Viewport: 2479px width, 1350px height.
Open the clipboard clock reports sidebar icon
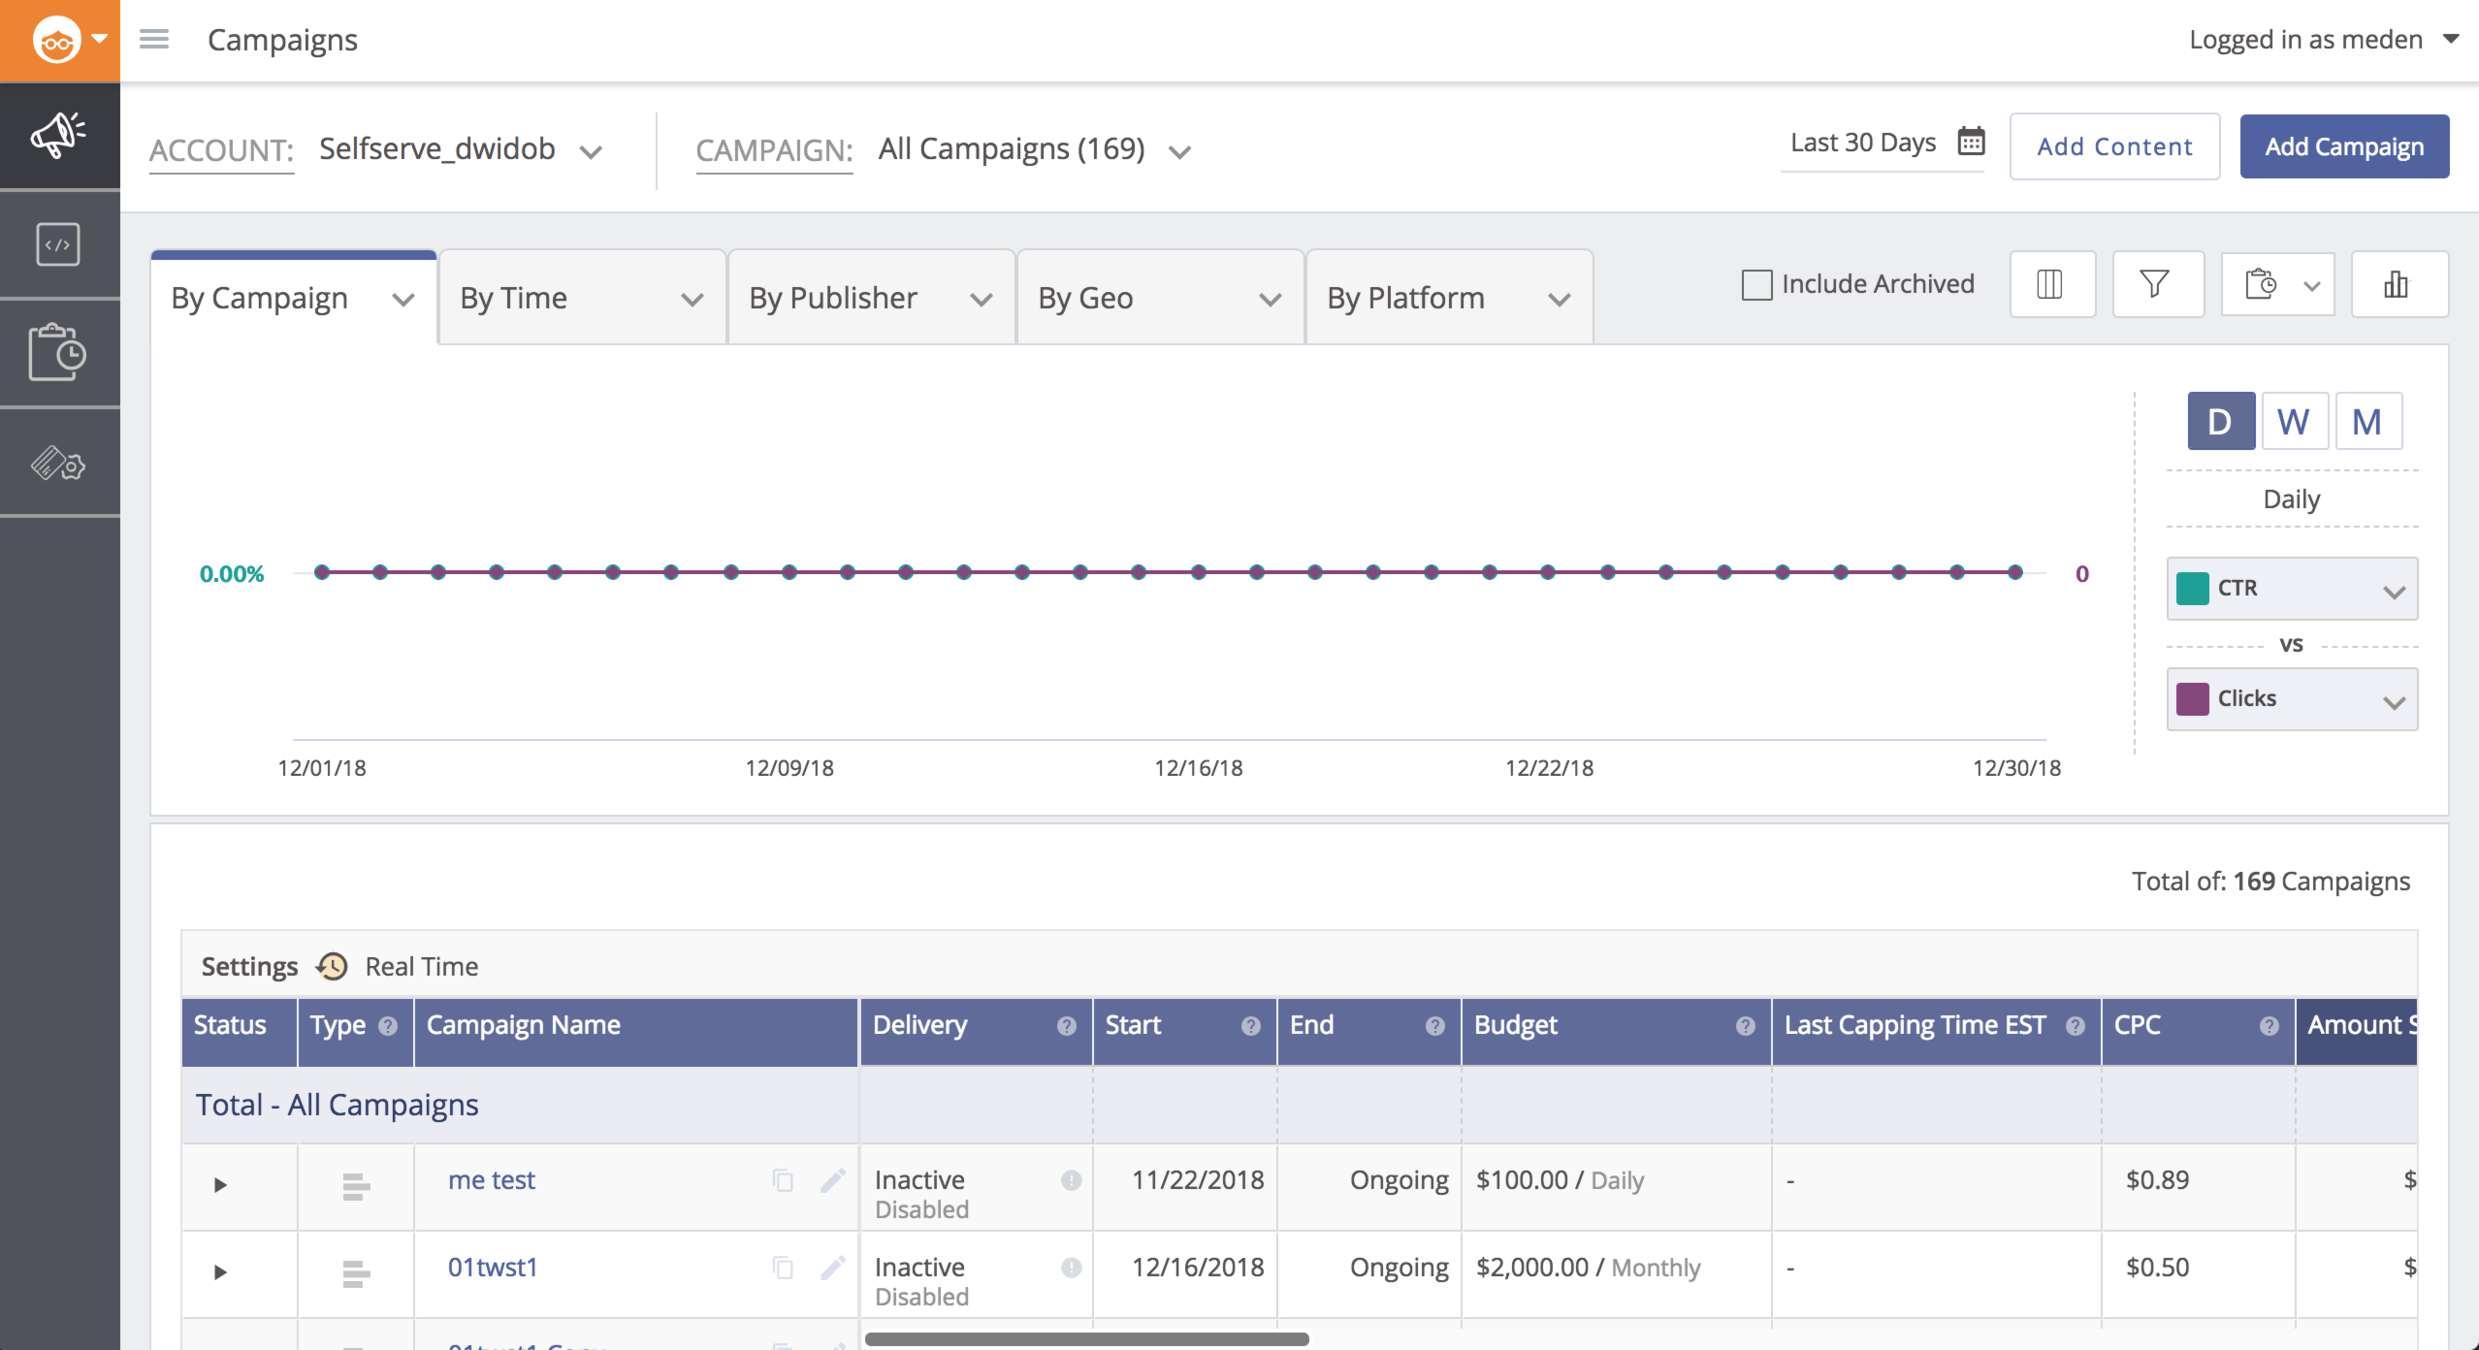(x=58, y=352)
